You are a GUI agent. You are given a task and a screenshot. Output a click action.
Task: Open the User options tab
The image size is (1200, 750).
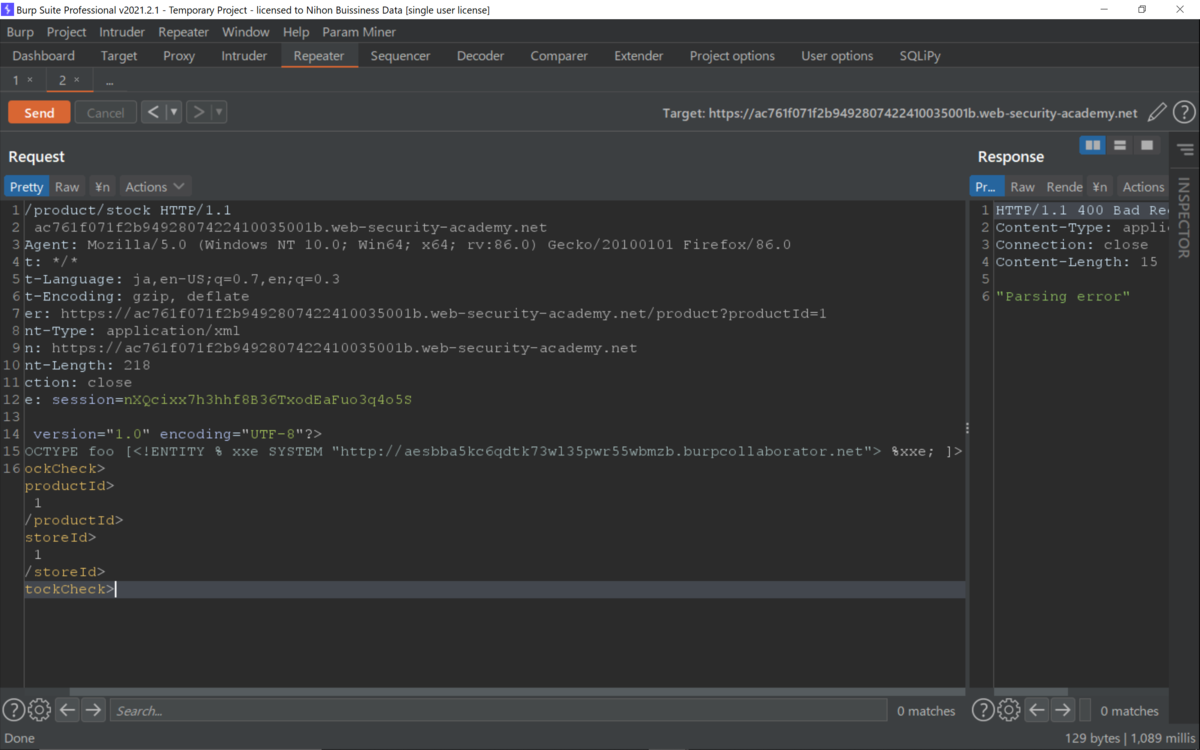[x=837, y=56]
